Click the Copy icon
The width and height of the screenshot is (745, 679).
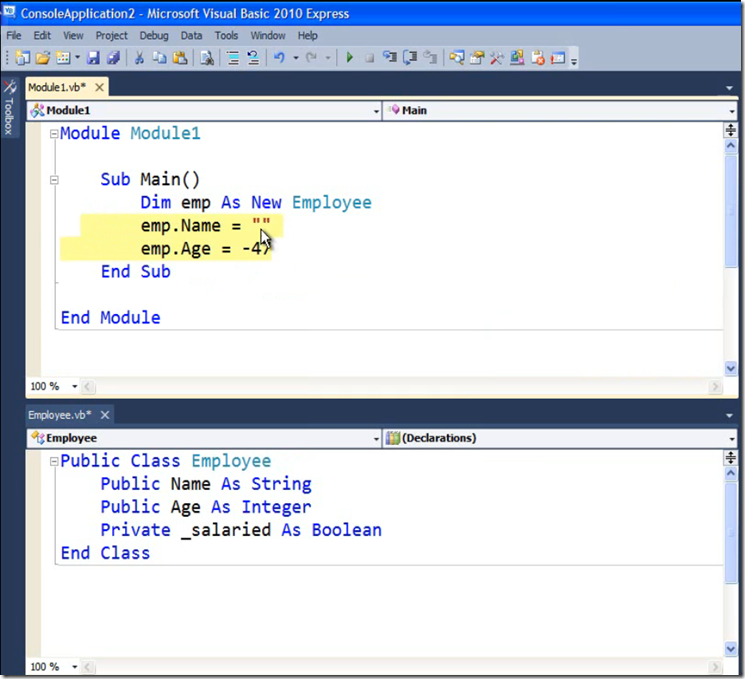[160, 58]
